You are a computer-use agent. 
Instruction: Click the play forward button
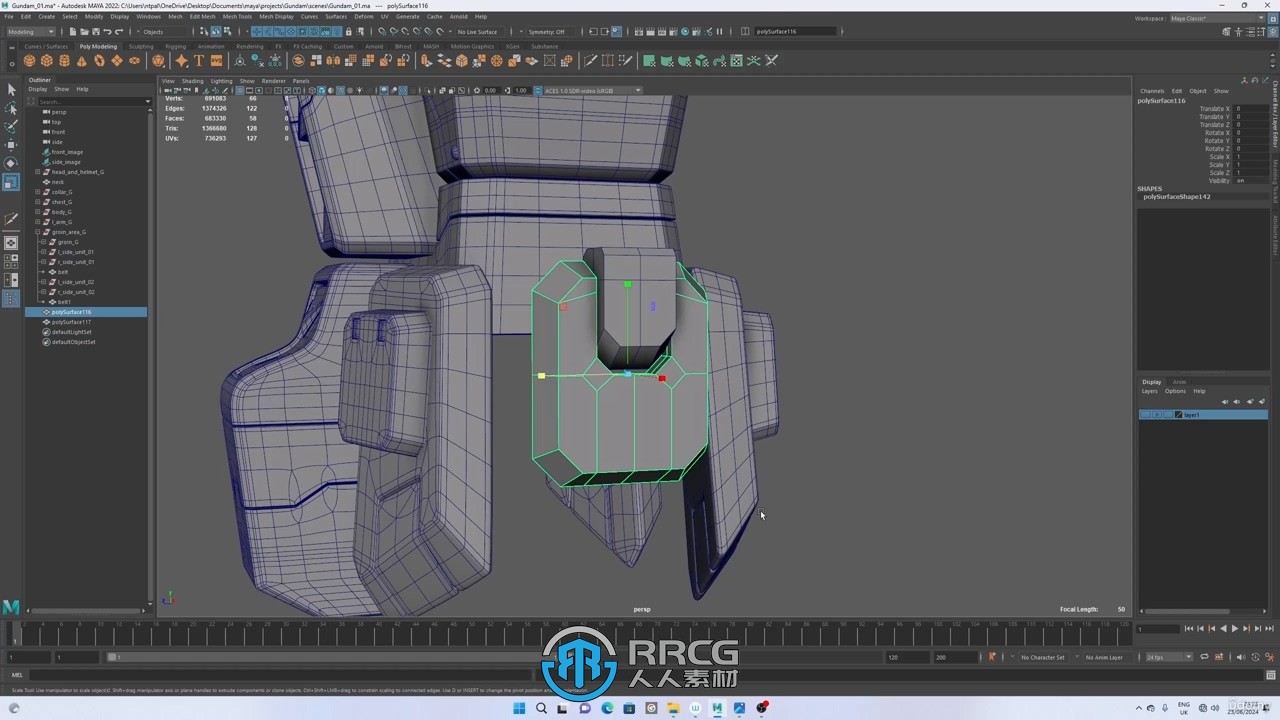[1234, 629]
